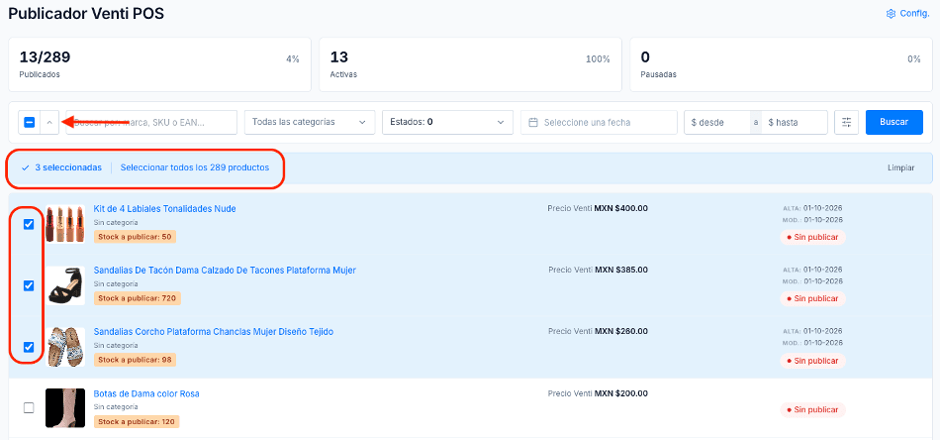The height and width of the screenshot is (441, 941).
Task: Click the 13 Activas stat card
Action: 470,65
